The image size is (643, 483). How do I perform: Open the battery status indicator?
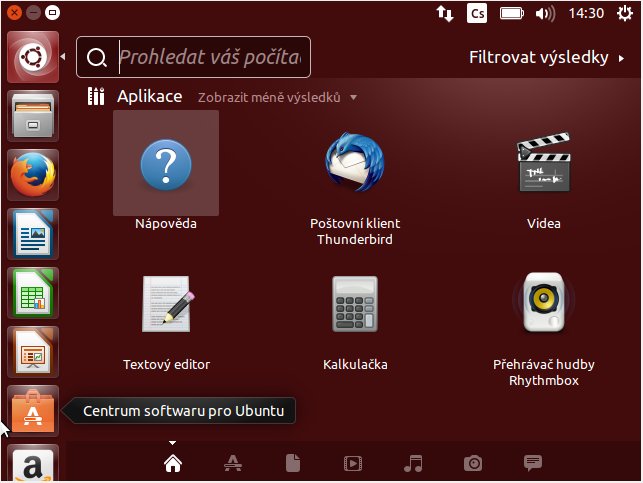coord(511,14)
